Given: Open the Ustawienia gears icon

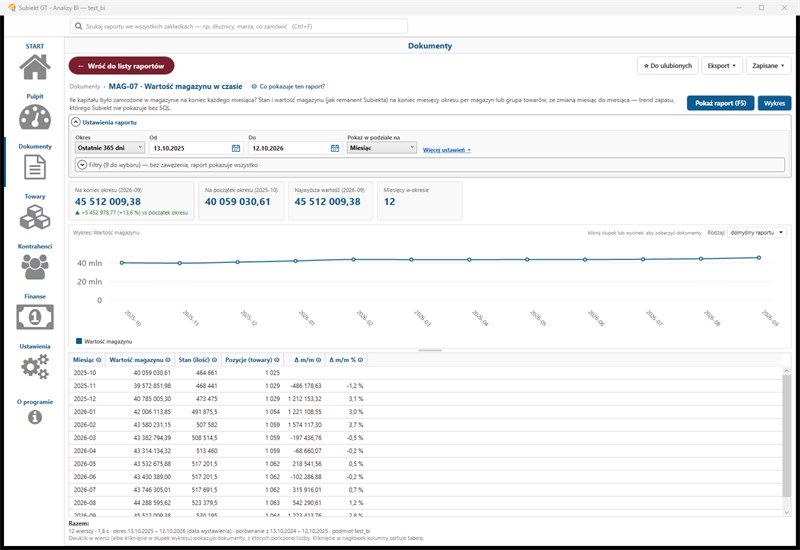Looking at the screenshot, I should (35, 367).
